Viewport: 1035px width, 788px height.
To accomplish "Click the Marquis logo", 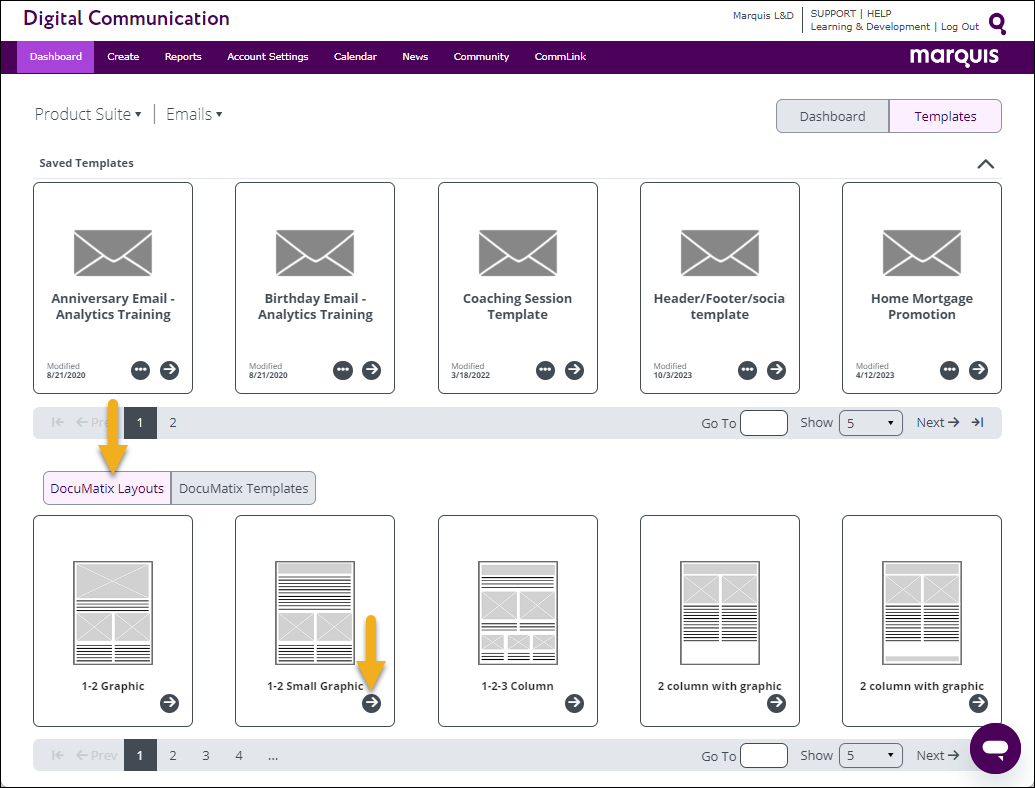I will [x=954, y=57].
